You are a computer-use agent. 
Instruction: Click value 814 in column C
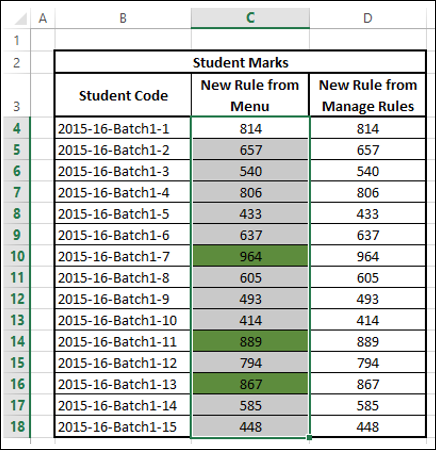click(x=250, y=128)
